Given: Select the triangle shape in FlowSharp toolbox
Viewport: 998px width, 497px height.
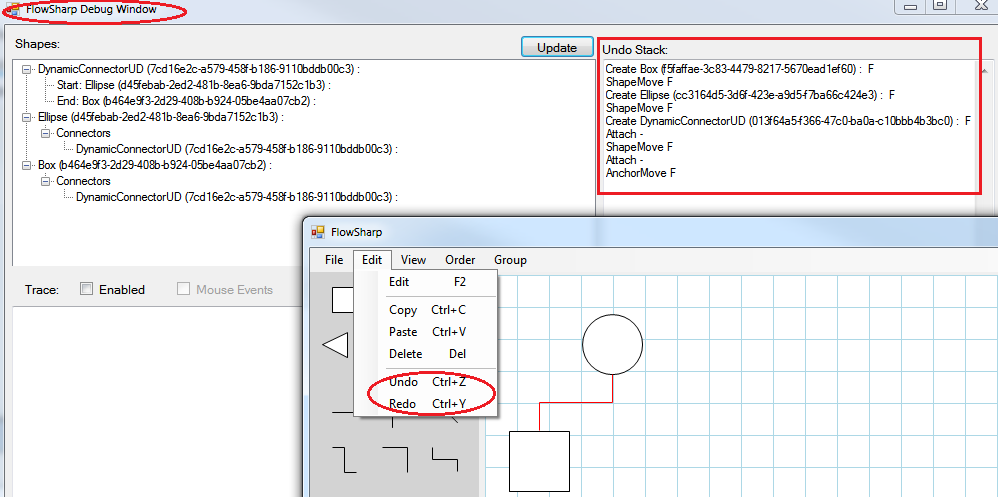Looking at the screenshot, I should point(335,346).
